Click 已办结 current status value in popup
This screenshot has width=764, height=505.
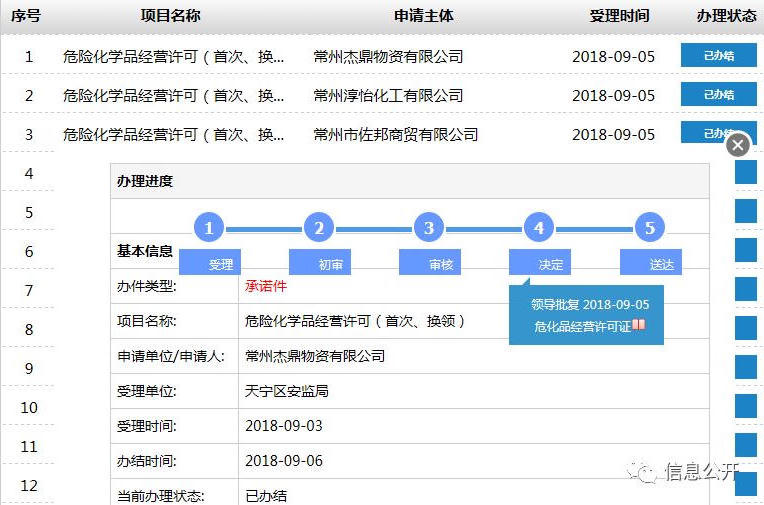(x=266, y=496)
